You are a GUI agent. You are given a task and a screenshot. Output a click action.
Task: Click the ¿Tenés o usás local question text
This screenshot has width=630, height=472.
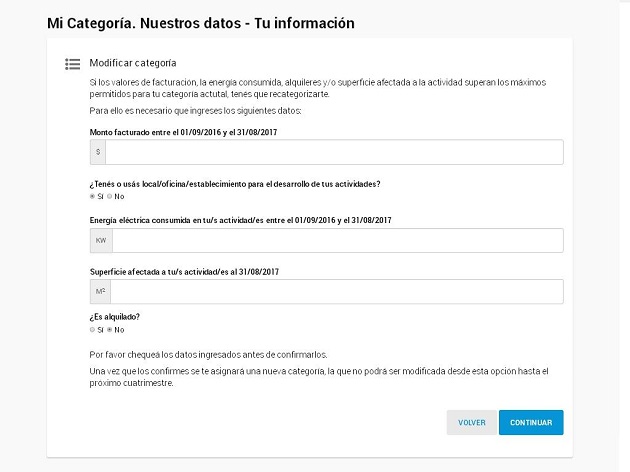coord(234,183)
